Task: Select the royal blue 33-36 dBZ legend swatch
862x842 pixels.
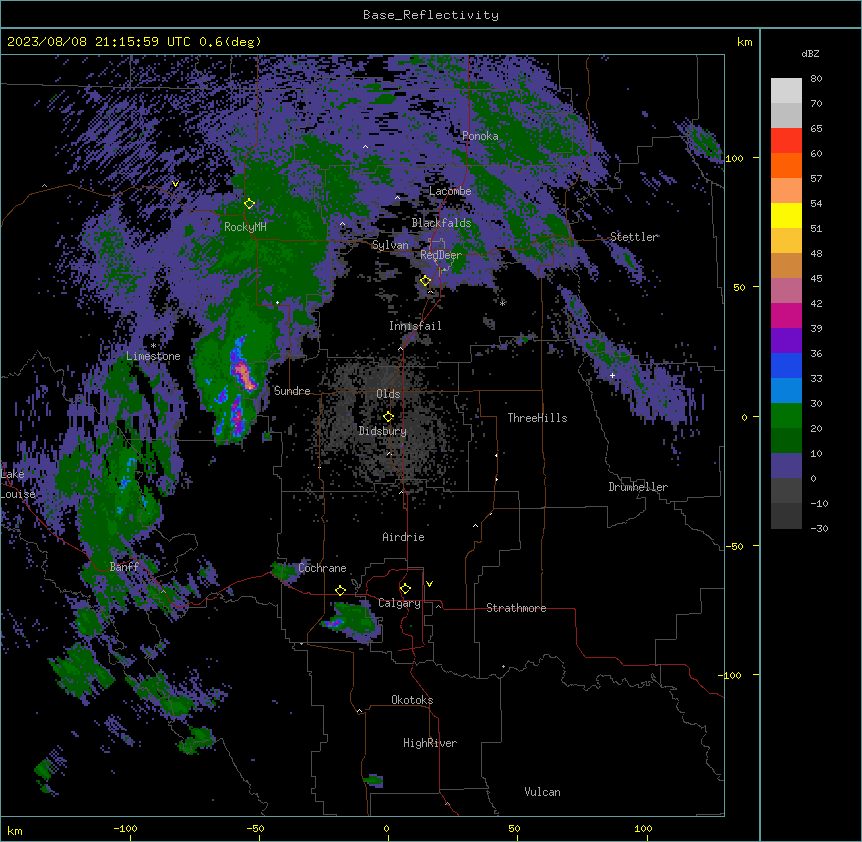Action: click(786, 365)
